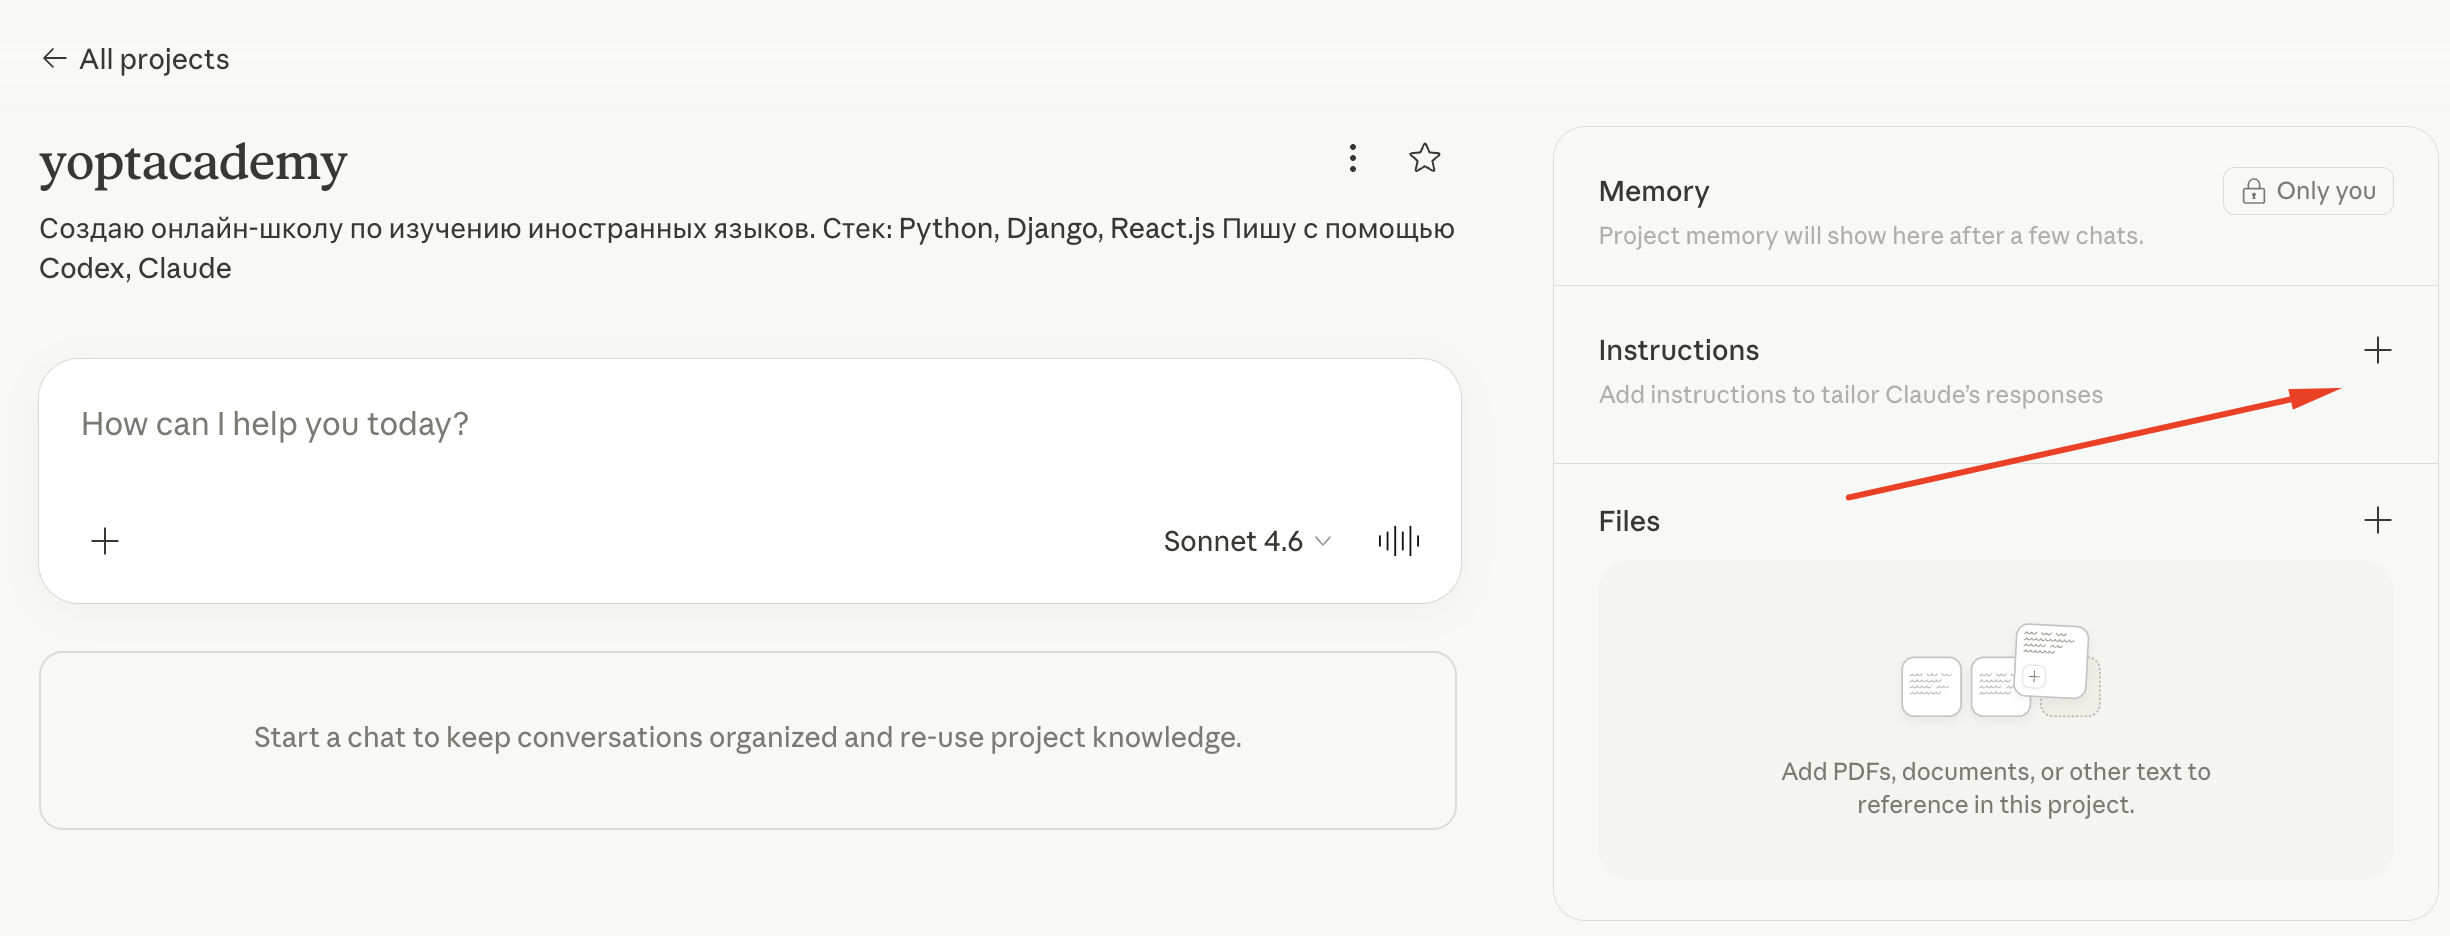Screen dimensions: 2450x936
Task: Click the yoptacademy project title
Action: tap(193, 162)
